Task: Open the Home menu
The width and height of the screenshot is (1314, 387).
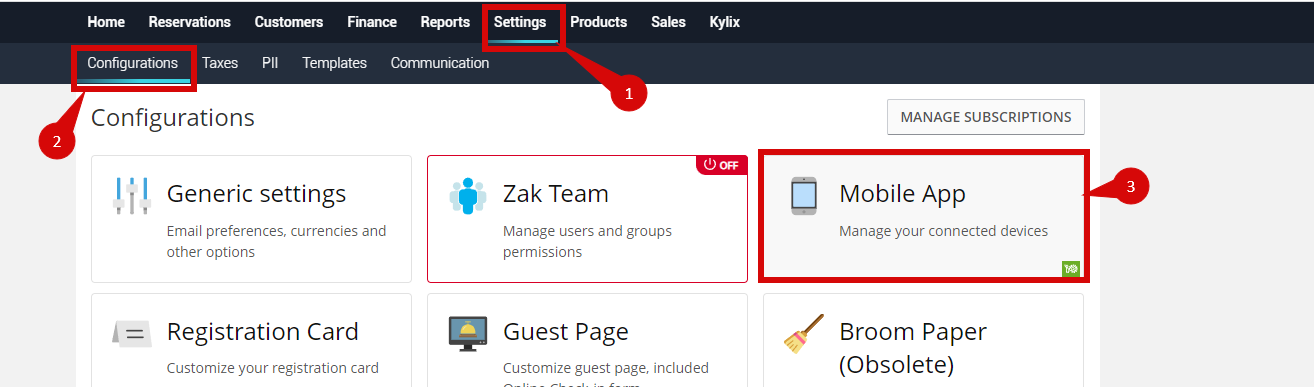Action: [x=106, y=22]
